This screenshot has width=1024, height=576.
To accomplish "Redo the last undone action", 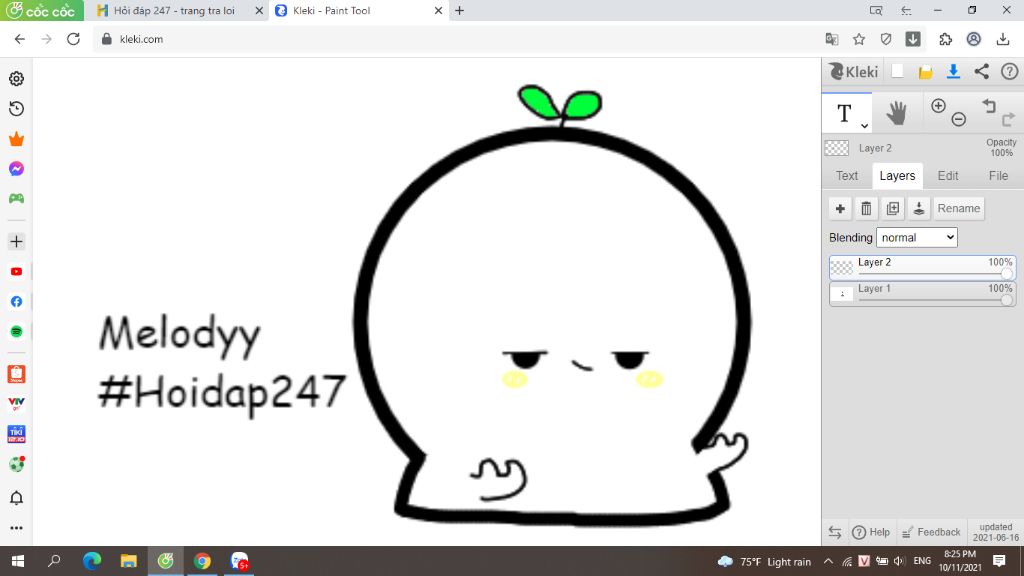I will click(1009, 120).
